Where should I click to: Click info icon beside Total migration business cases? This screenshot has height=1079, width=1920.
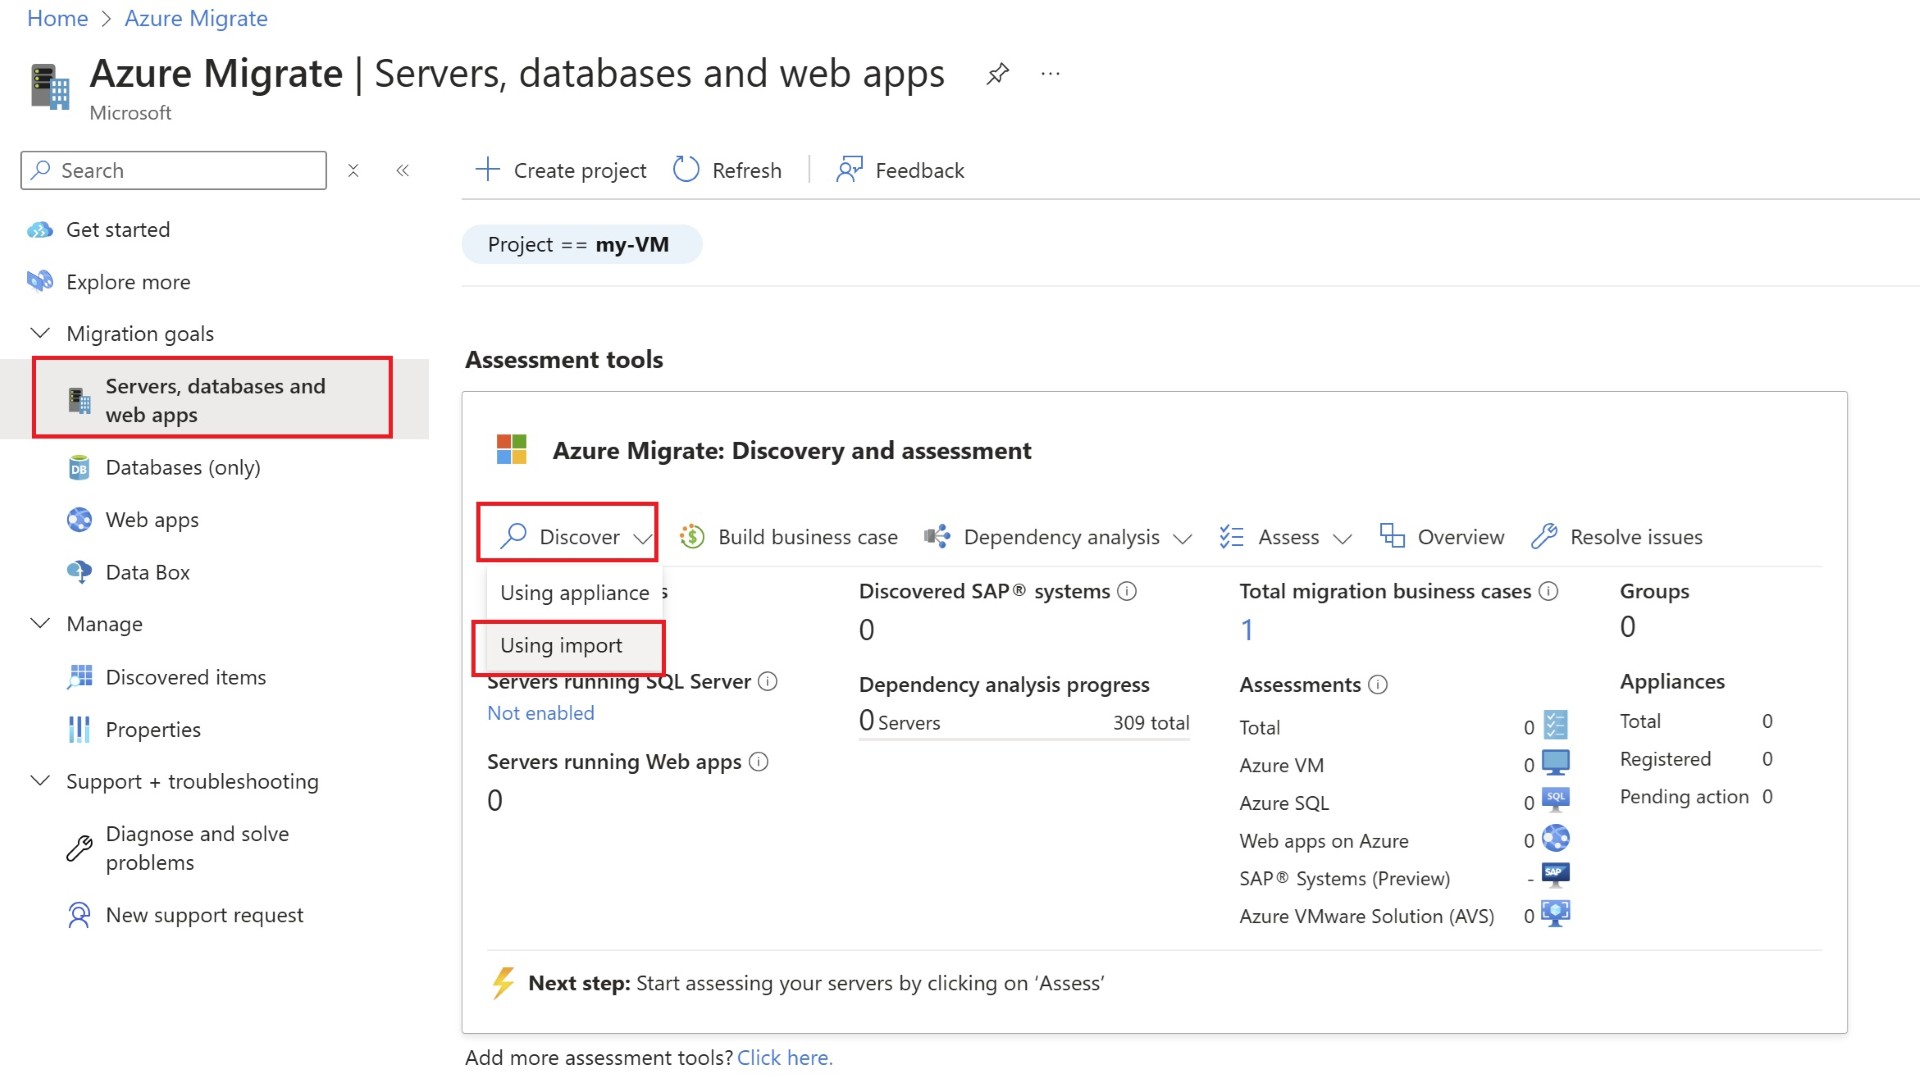(x=1548, y=591)
